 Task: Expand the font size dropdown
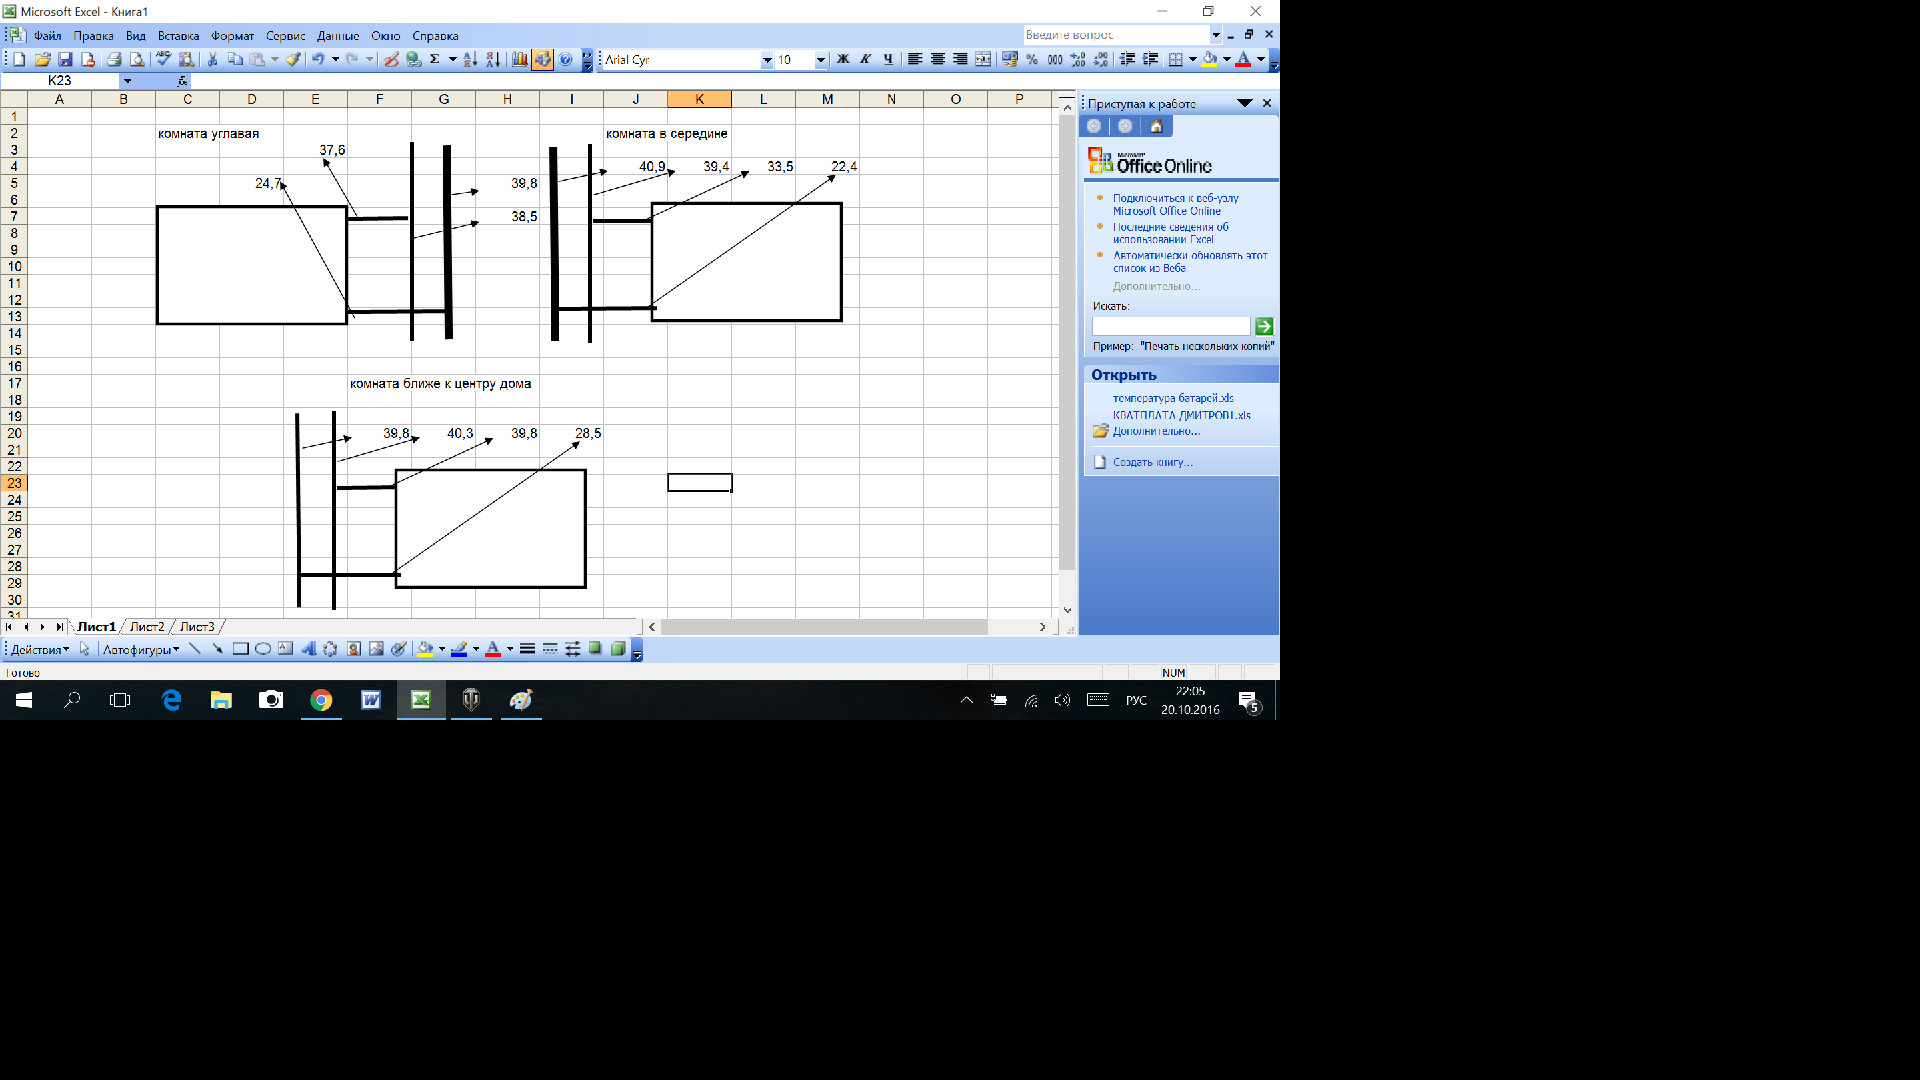821,60
